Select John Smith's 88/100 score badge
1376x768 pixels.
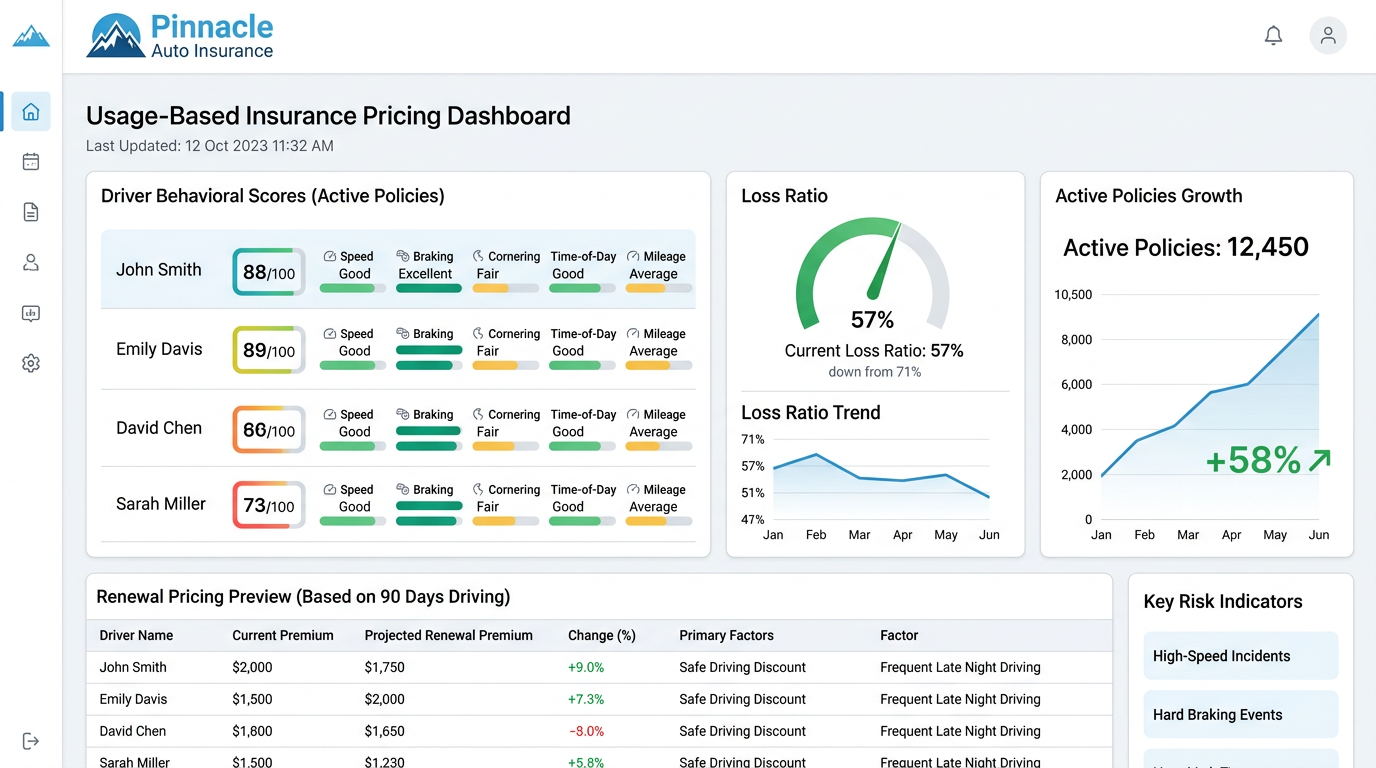pyautogui.click(x=269, y=272)
